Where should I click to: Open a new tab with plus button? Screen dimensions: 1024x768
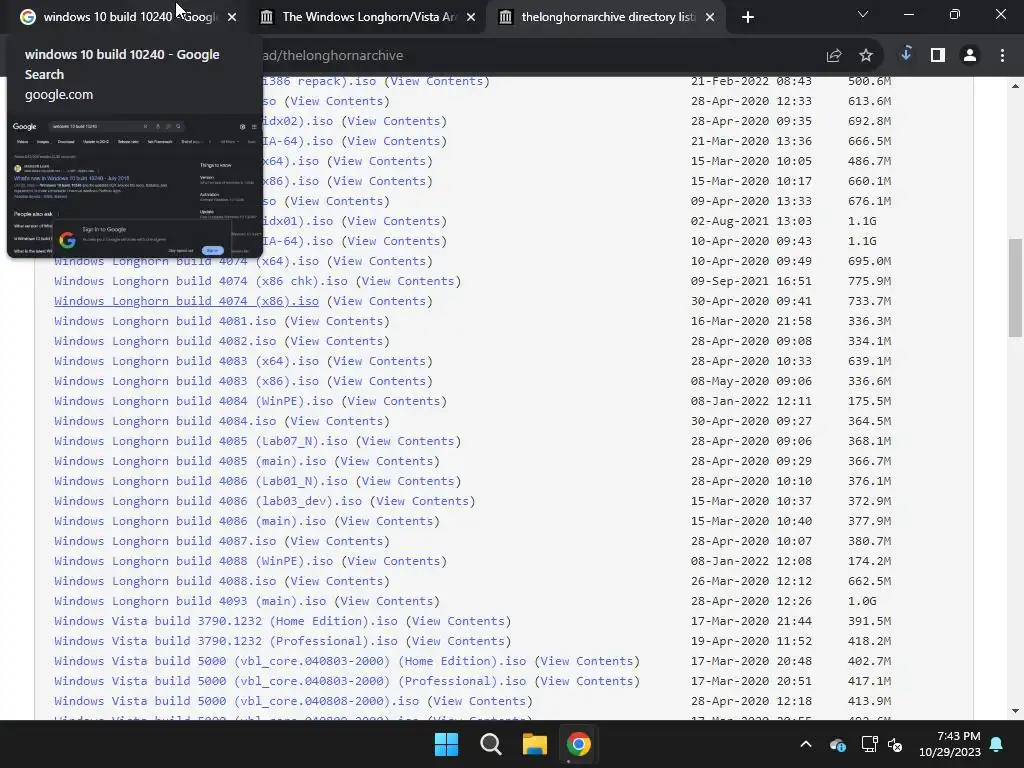click(748, 17)
